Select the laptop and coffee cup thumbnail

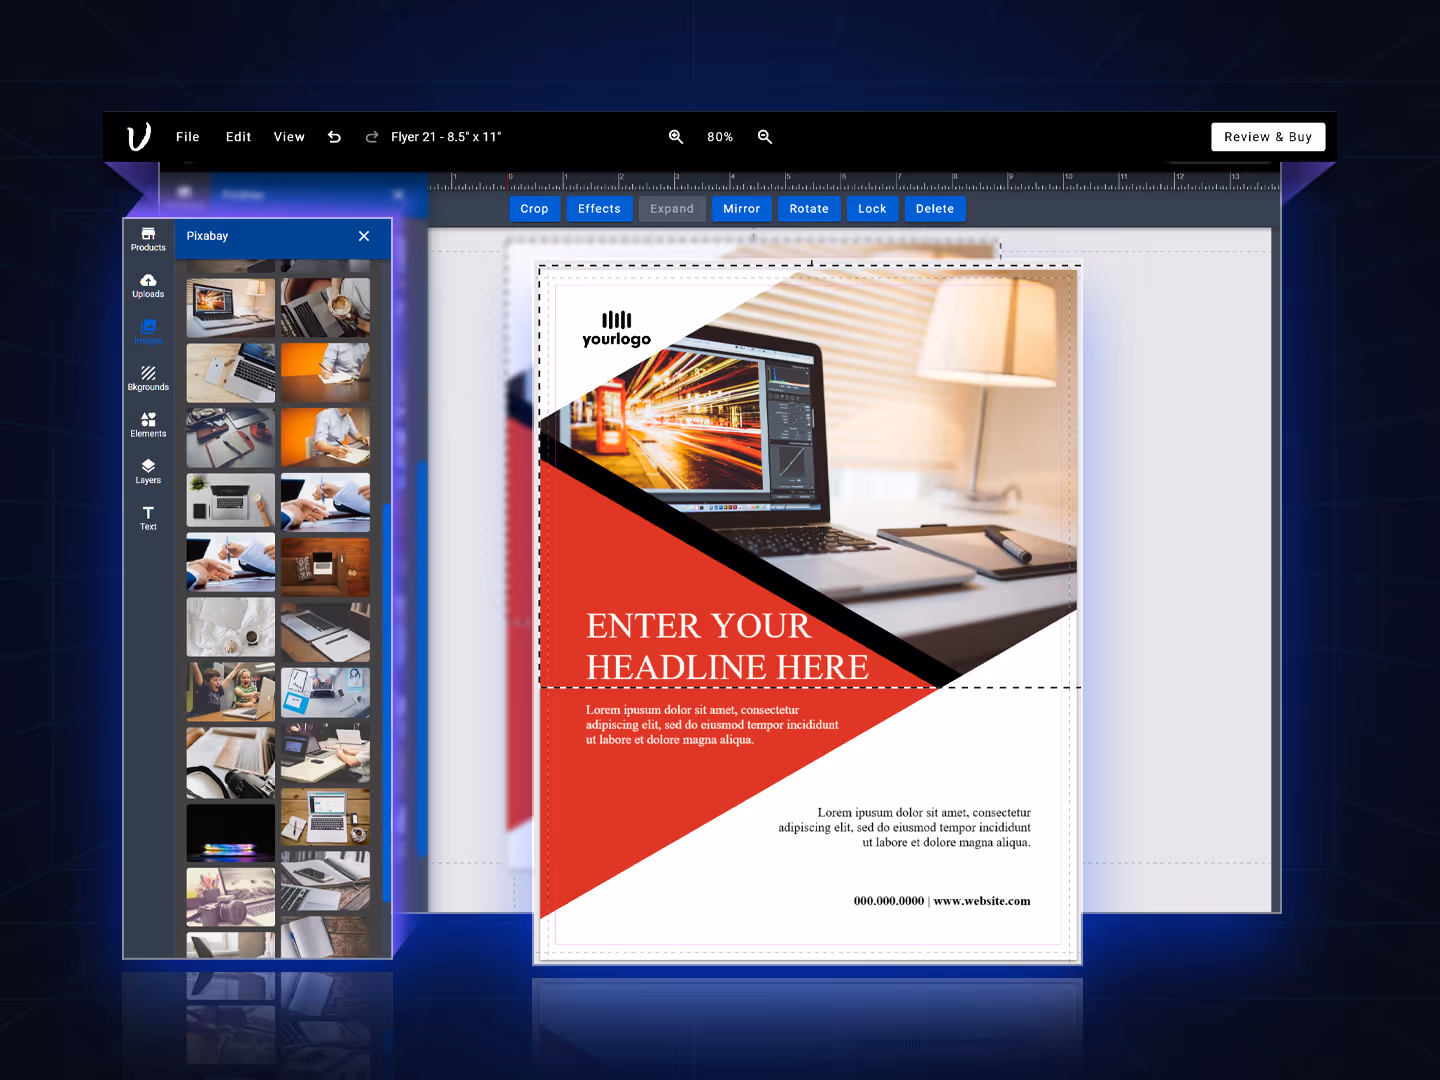click(325, 308)
